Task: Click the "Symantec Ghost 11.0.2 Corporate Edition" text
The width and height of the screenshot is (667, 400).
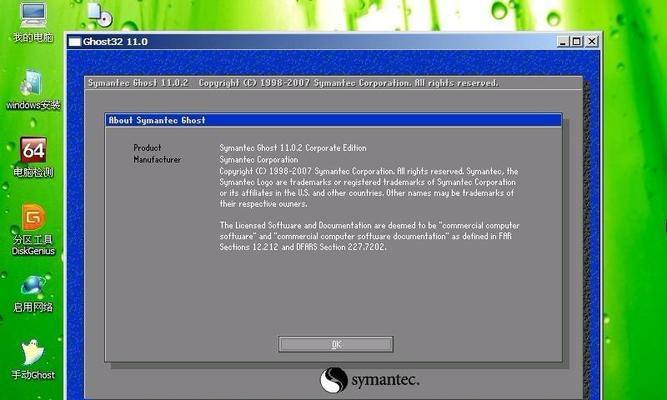Action: (293, 148)
